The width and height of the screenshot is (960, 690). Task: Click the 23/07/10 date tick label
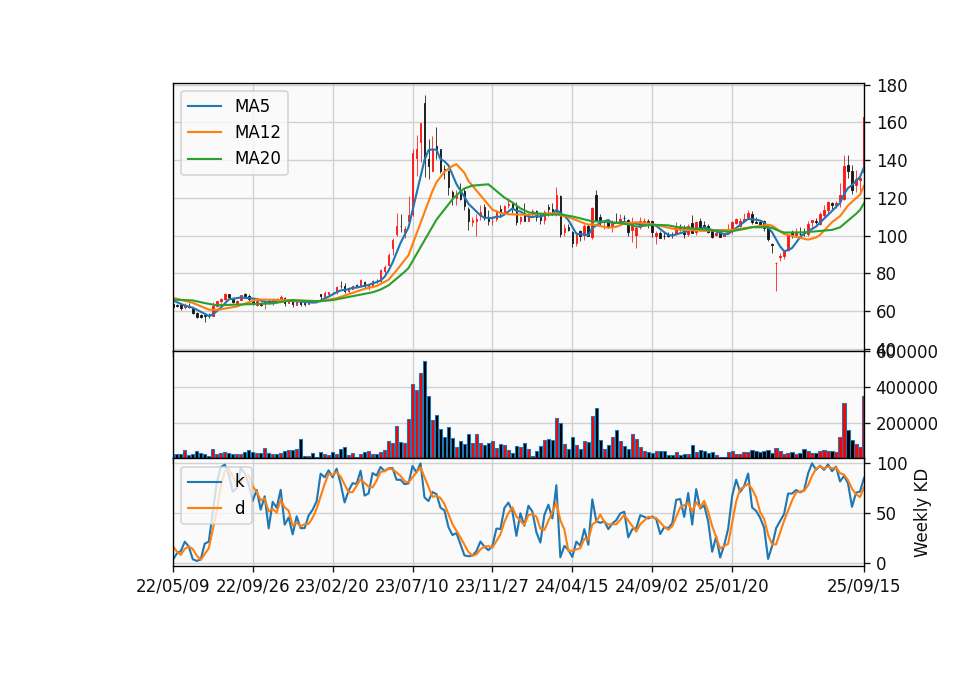[412, 586]
